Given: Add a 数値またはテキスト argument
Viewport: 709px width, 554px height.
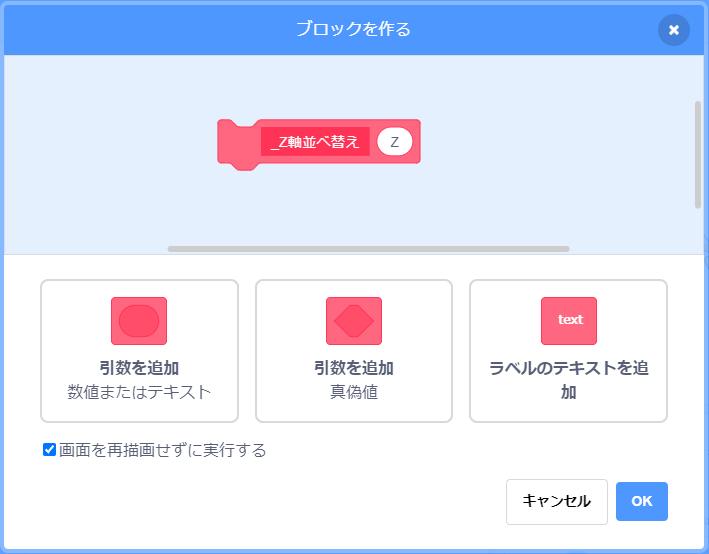Looking at the screenshot, I should [x=139, y=351].
